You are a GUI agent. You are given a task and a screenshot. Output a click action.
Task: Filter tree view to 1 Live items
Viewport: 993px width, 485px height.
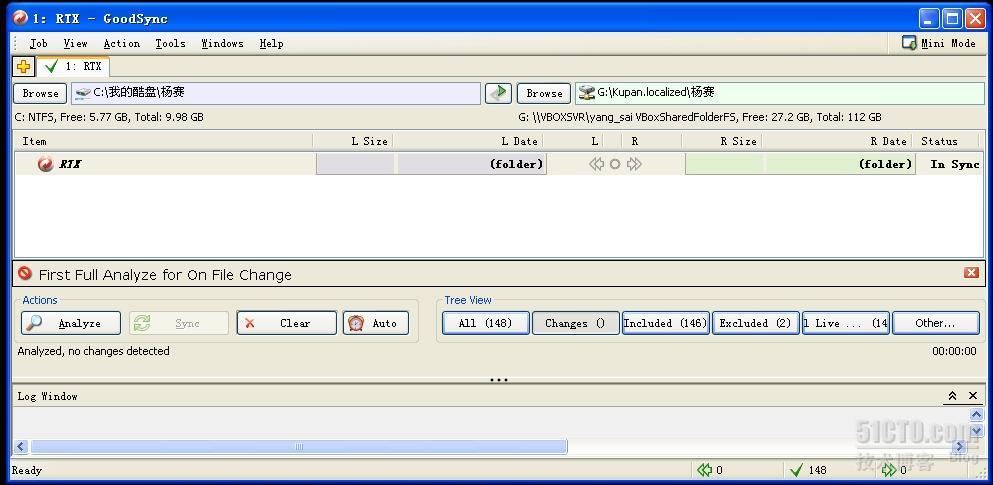(x=846, y=323)
